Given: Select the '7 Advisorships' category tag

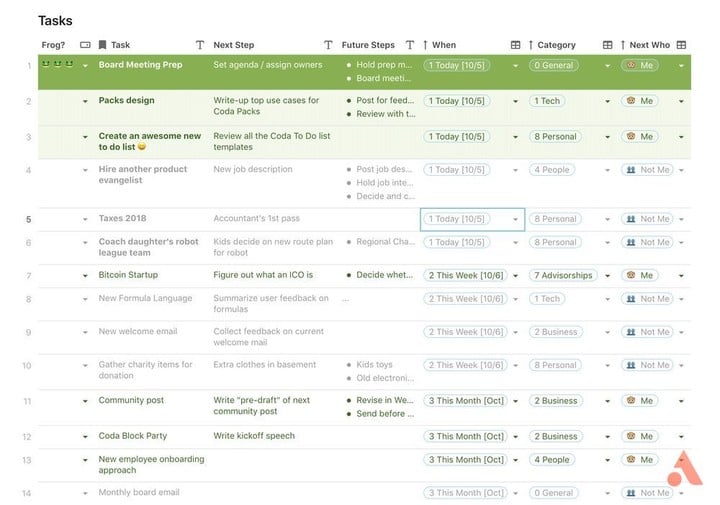Looking at the screenshot, I should pyautogui.click(x=562, y=275).
